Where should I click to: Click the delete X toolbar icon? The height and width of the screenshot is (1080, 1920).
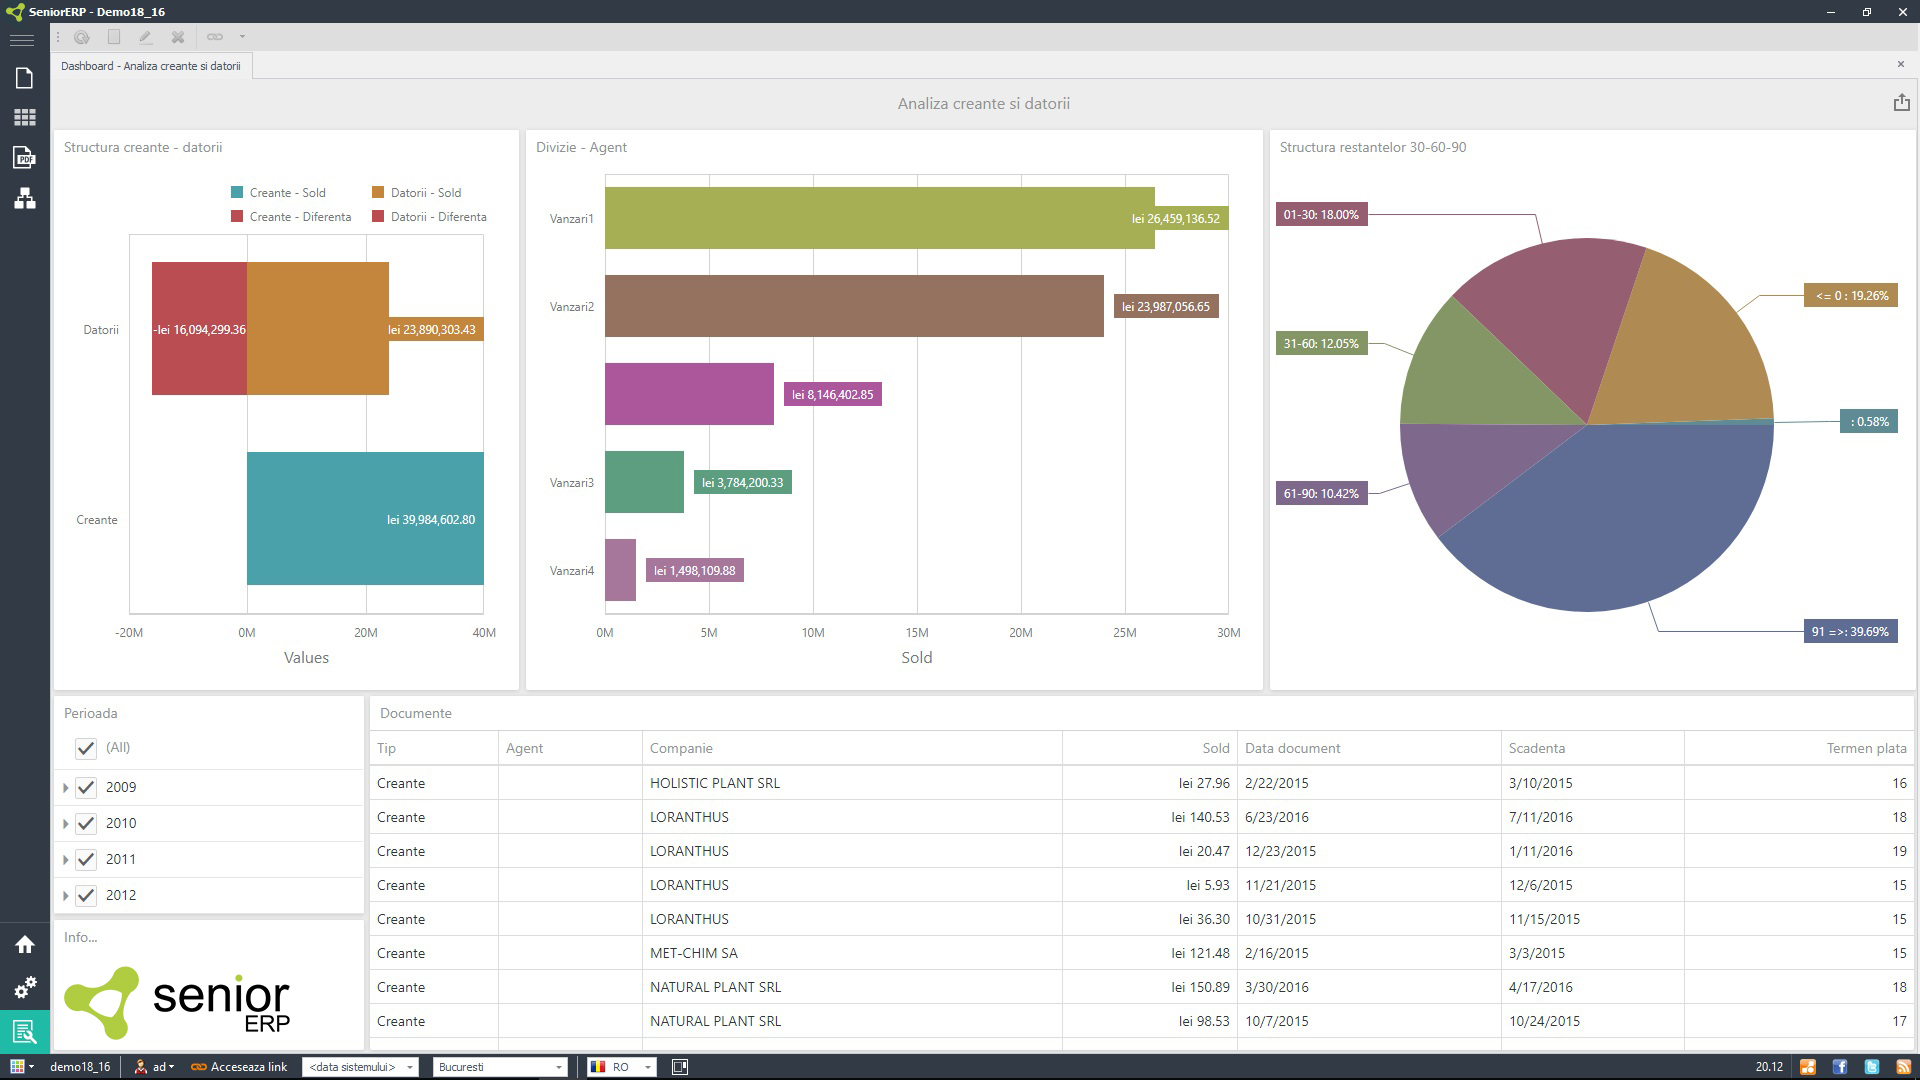(177, 37)
